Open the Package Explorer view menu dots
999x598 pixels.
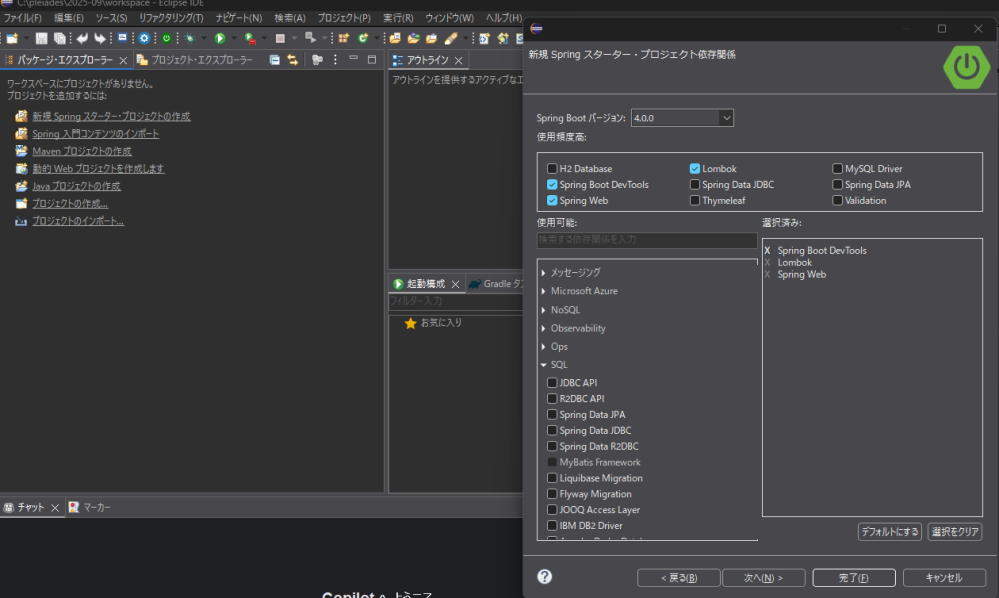point(336,60)
